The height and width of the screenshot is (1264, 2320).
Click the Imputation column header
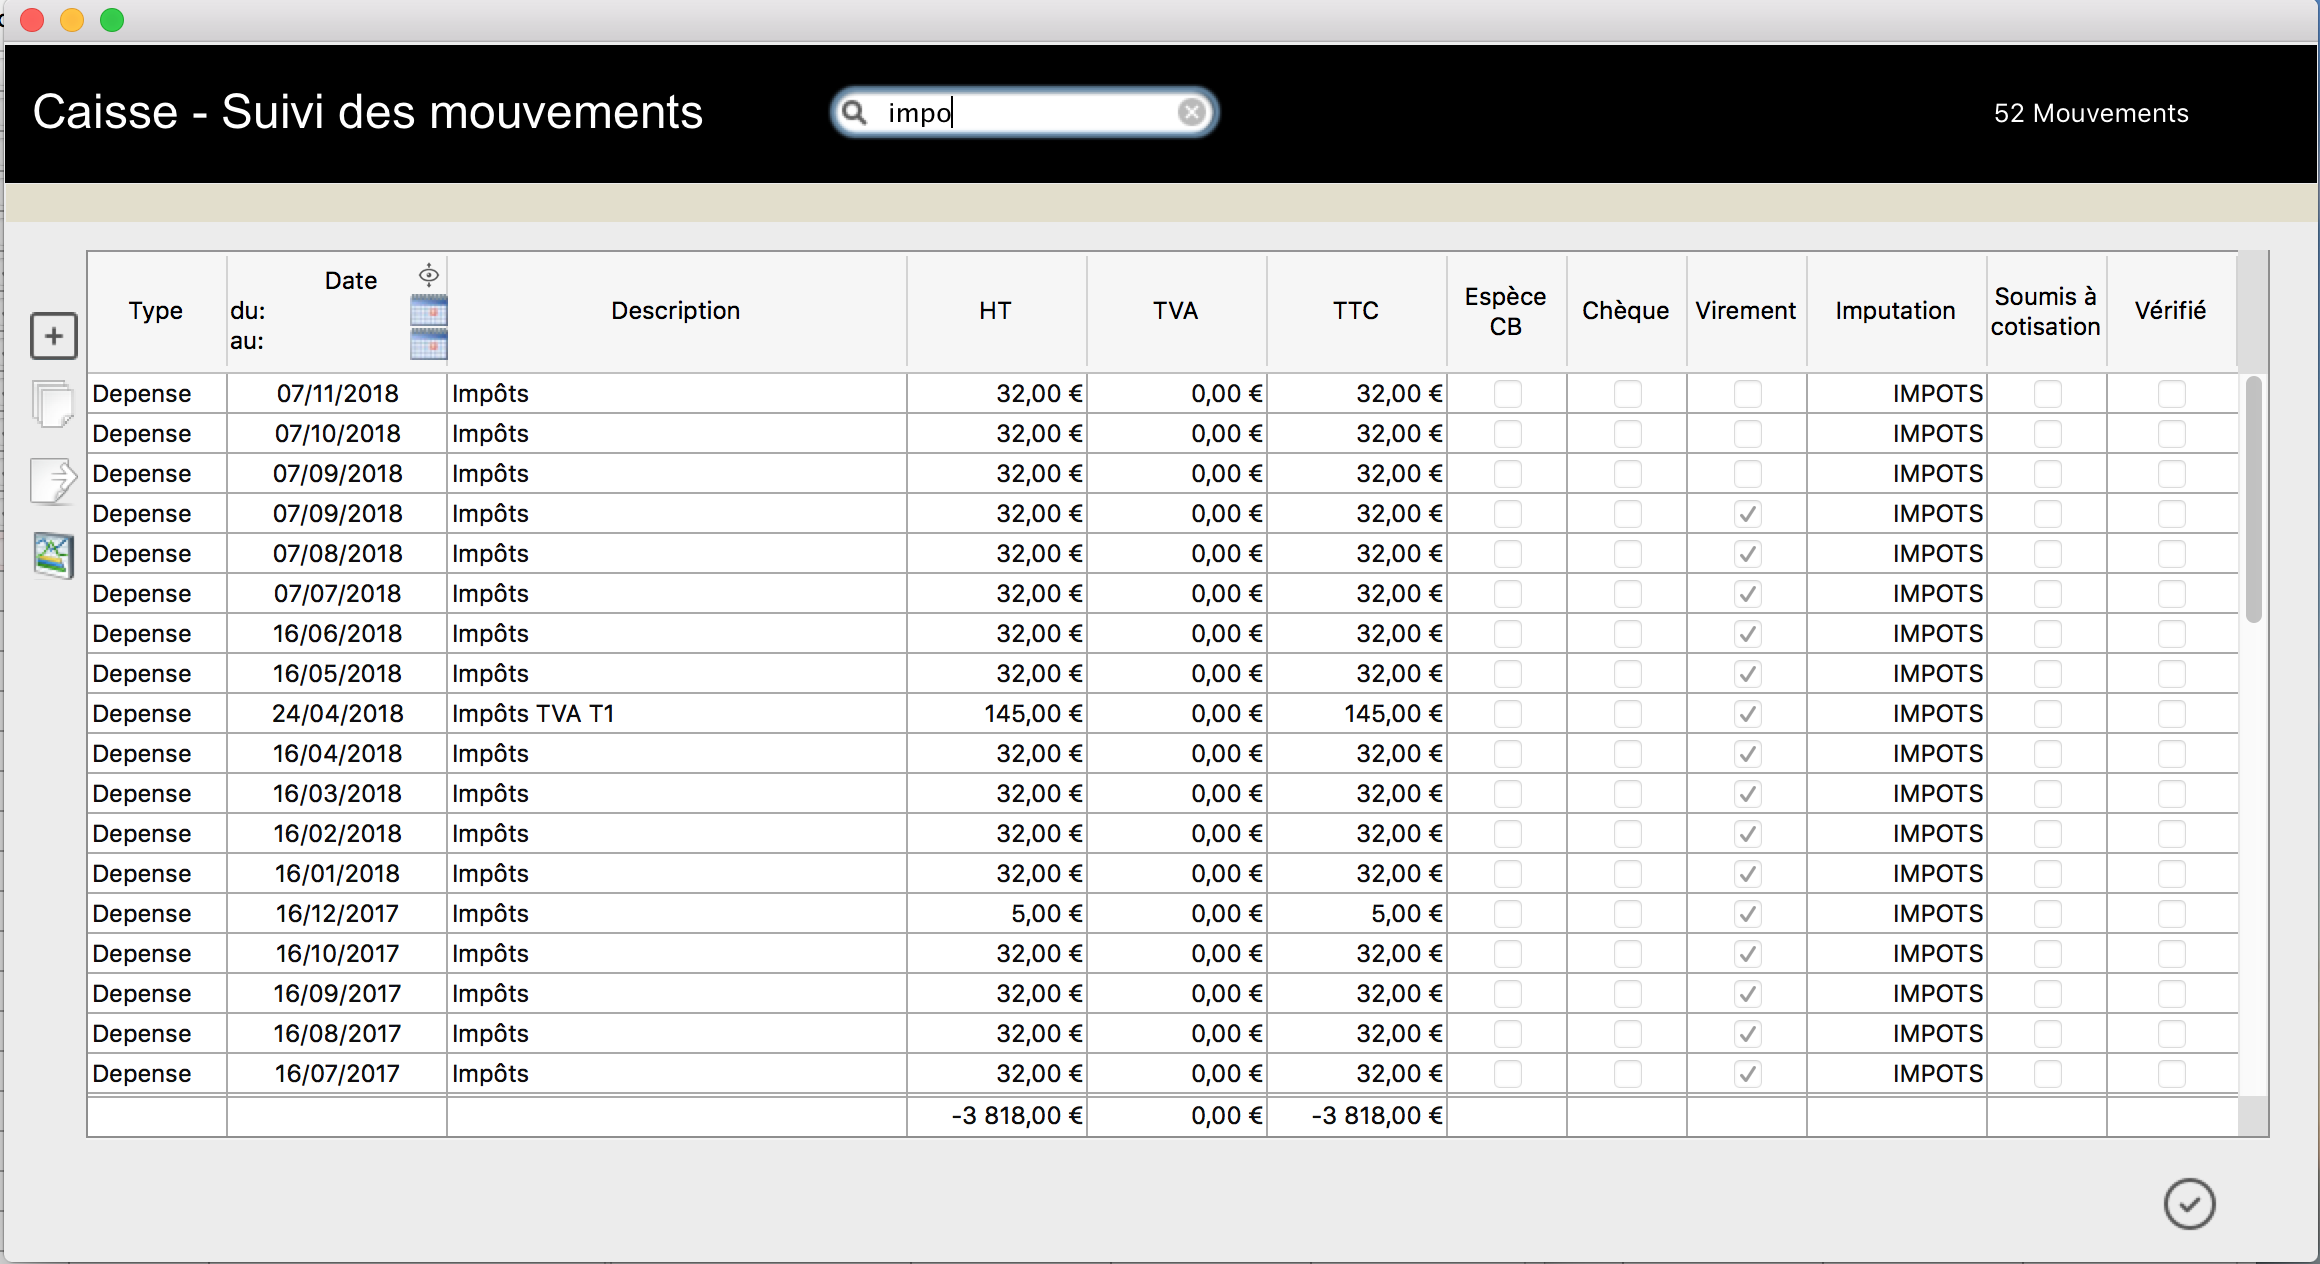(1895, 311)
